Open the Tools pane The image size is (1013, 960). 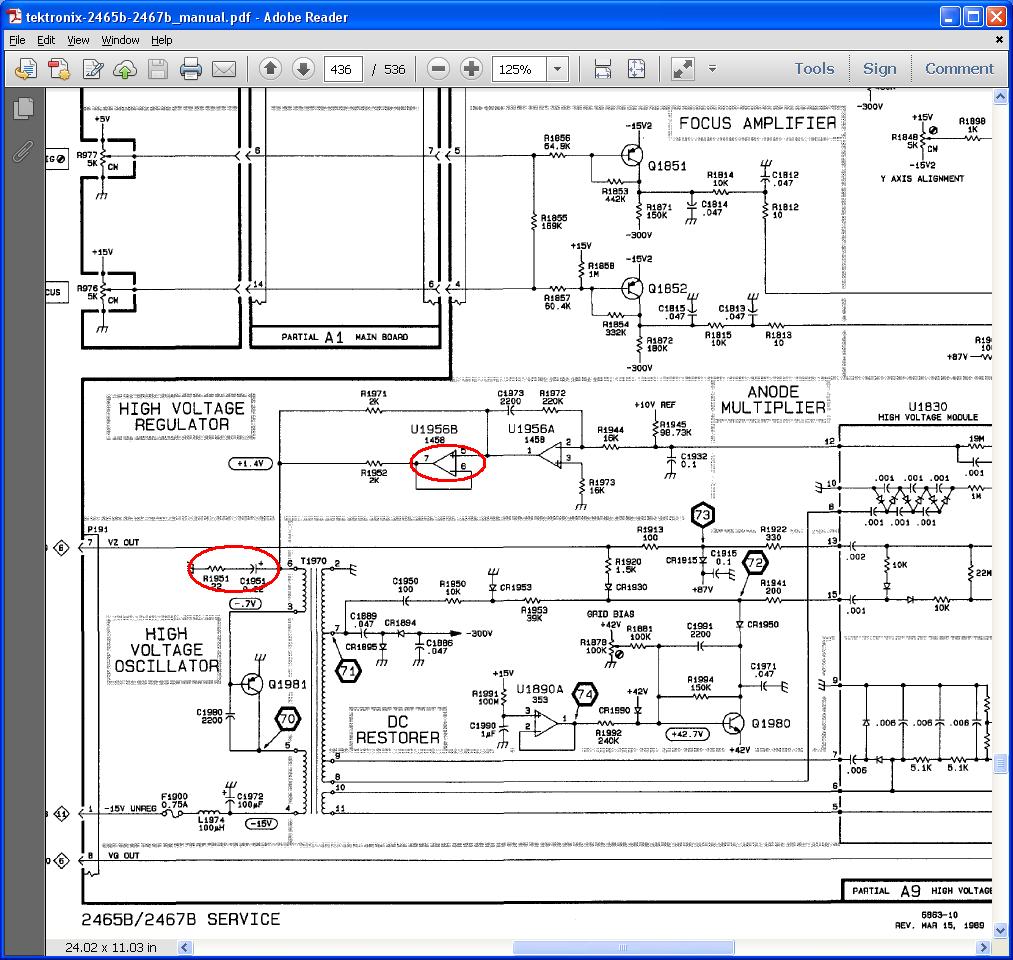(x=814, y=68)
